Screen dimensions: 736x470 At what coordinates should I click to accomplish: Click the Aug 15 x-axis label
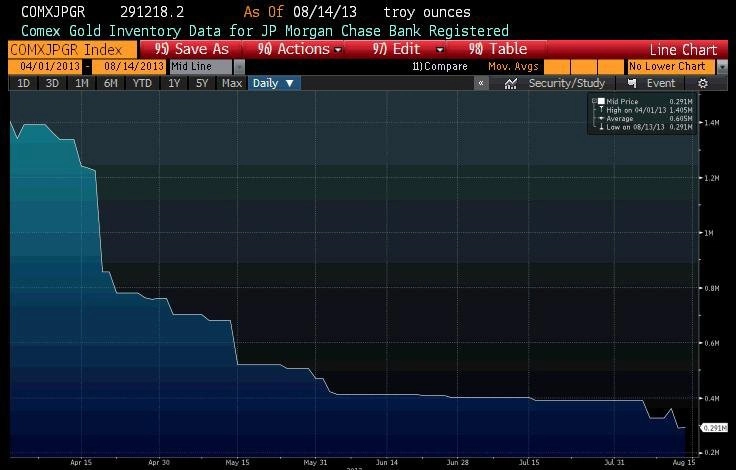point(684,462)
